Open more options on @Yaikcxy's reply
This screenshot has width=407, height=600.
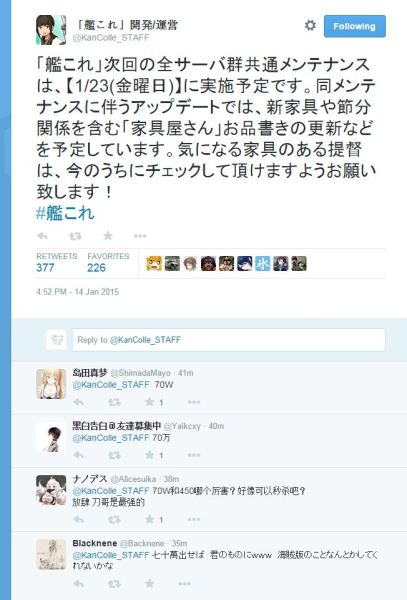pyautogui.click(x=194, y=455)
